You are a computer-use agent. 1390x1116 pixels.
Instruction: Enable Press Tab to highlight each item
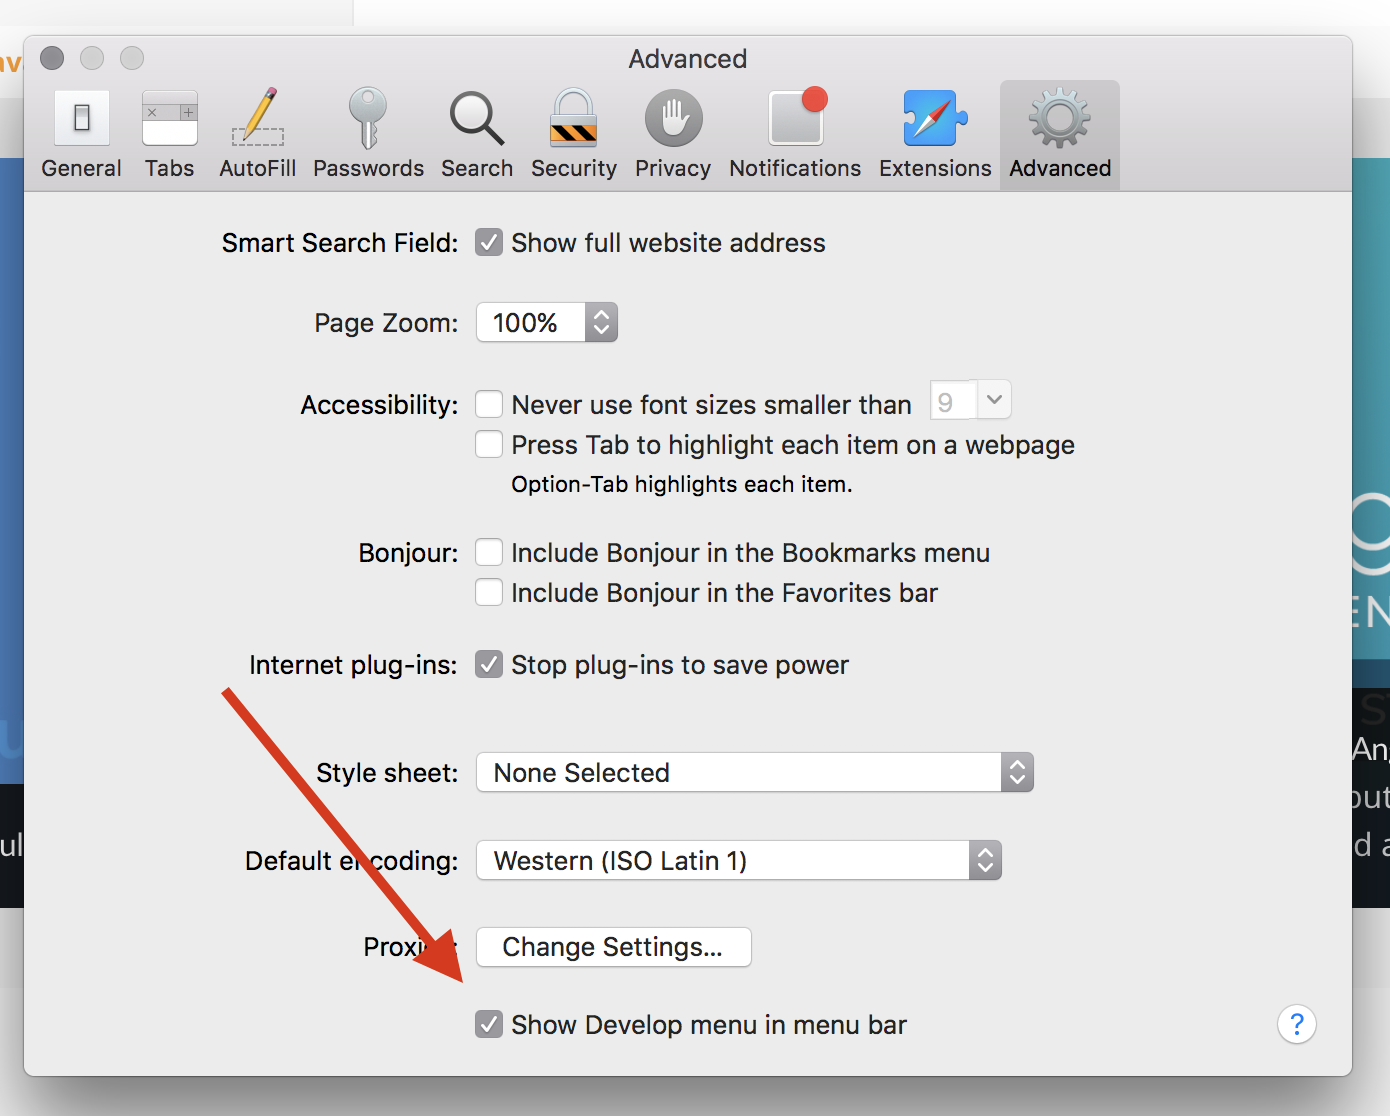pyautogui.click(x=489, y=444)
